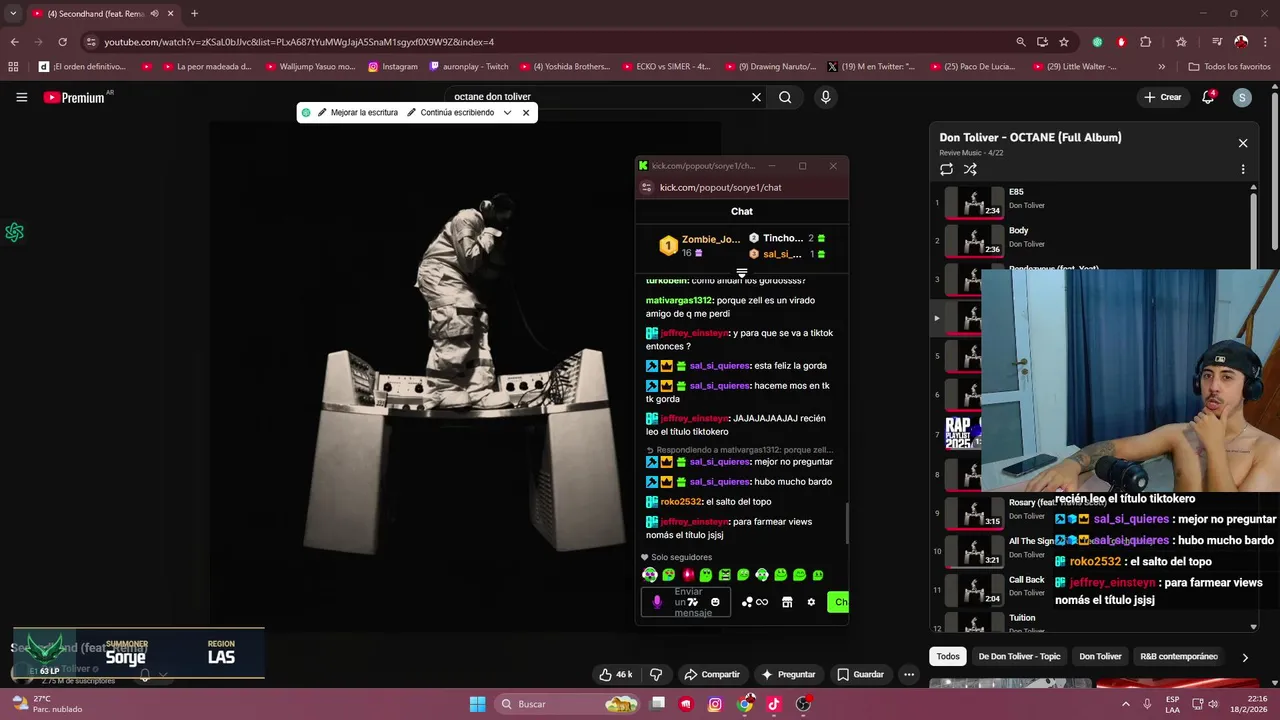Reload page in Chrome toolbar
Screen dimensions: 1280x720
point(62,42)
